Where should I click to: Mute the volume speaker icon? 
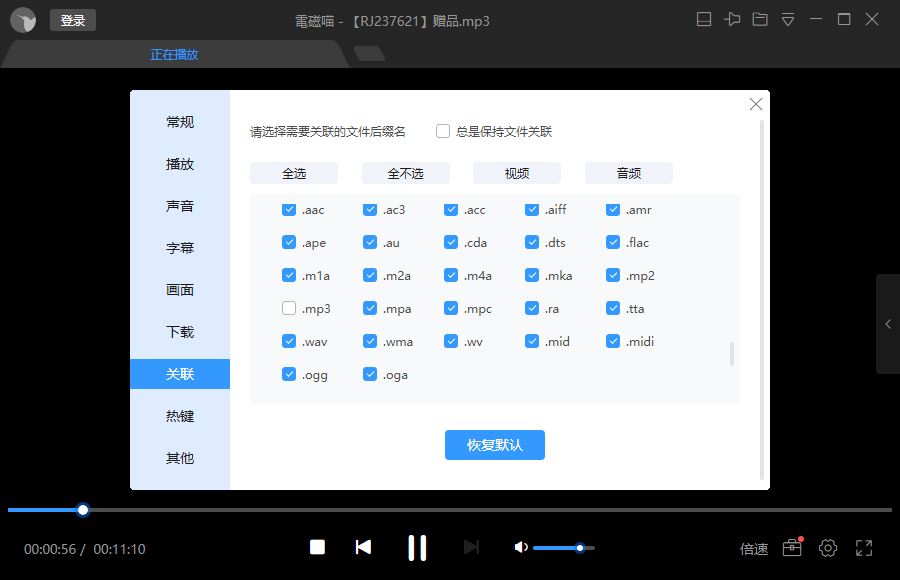tap(520, 547)
